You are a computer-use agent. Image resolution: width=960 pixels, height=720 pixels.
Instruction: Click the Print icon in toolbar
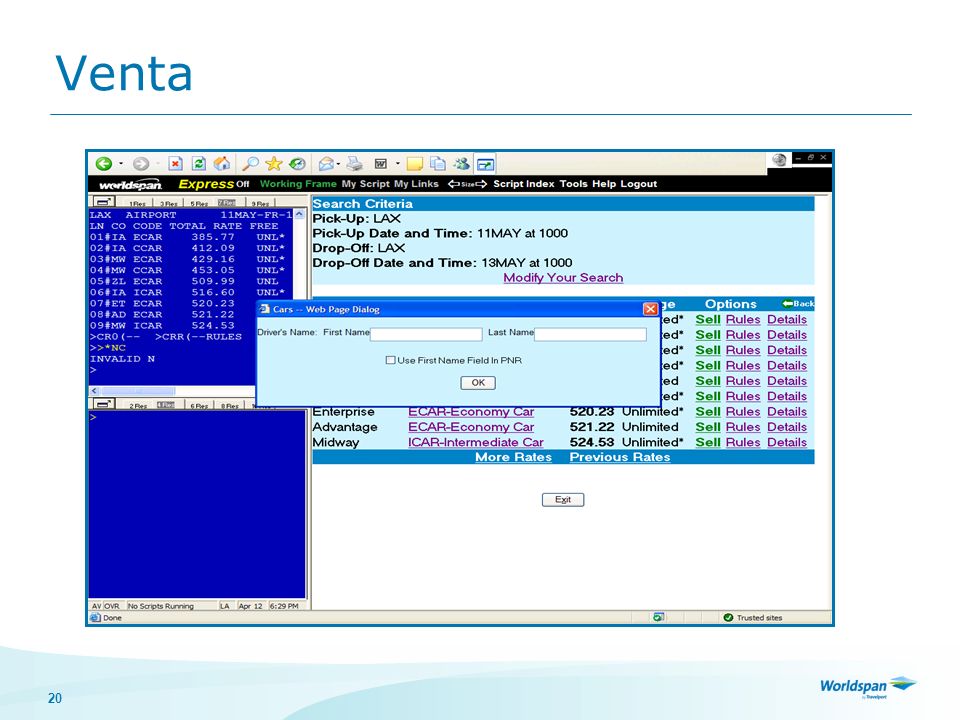354,163
